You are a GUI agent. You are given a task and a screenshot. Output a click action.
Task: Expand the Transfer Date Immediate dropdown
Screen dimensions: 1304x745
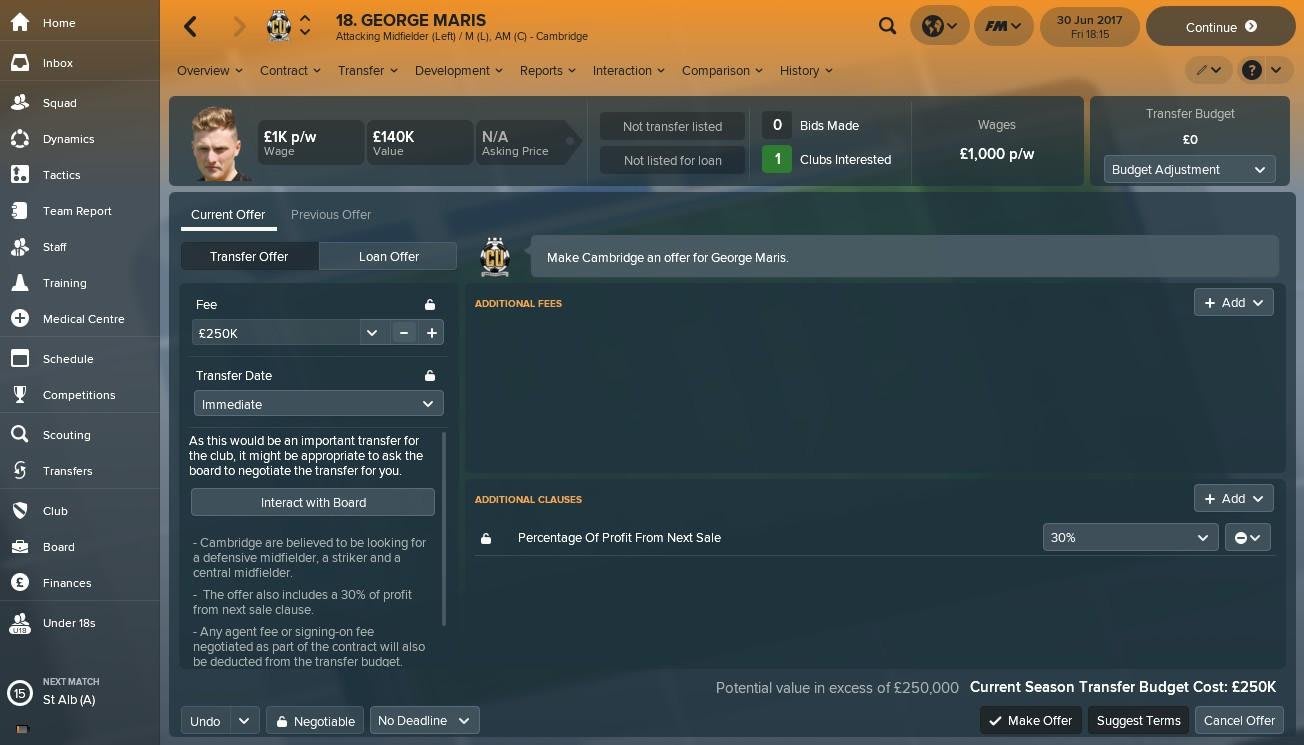pos(318,404)
